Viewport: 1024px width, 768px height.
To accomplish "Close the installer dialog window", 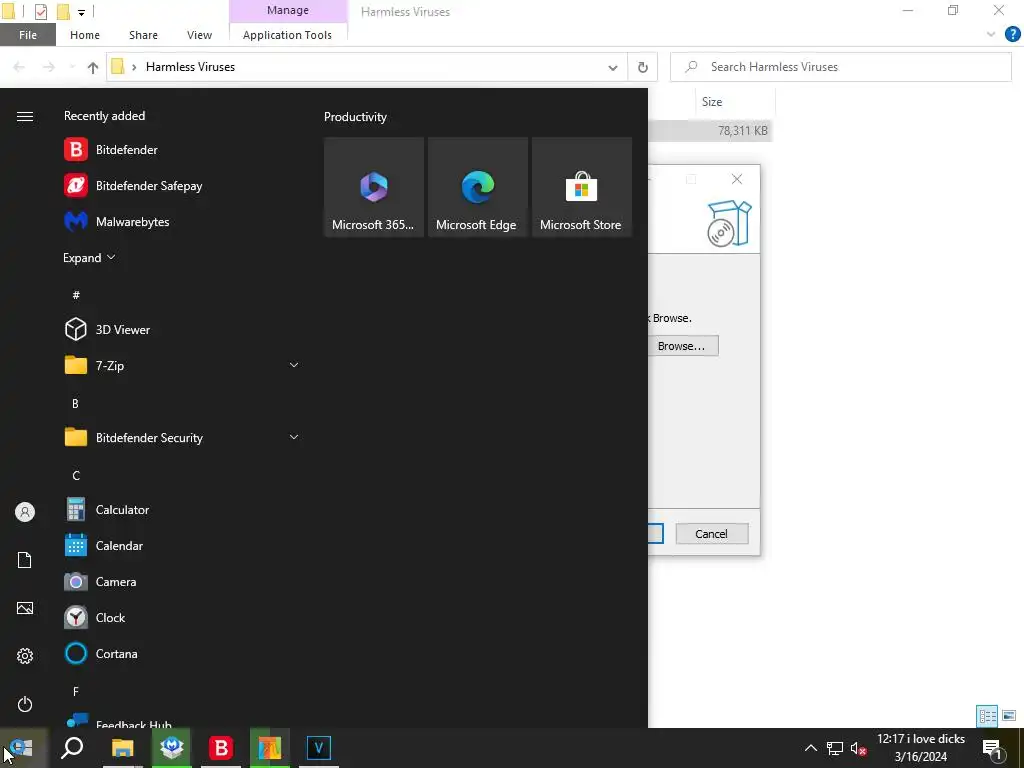I will pos(737,179).
